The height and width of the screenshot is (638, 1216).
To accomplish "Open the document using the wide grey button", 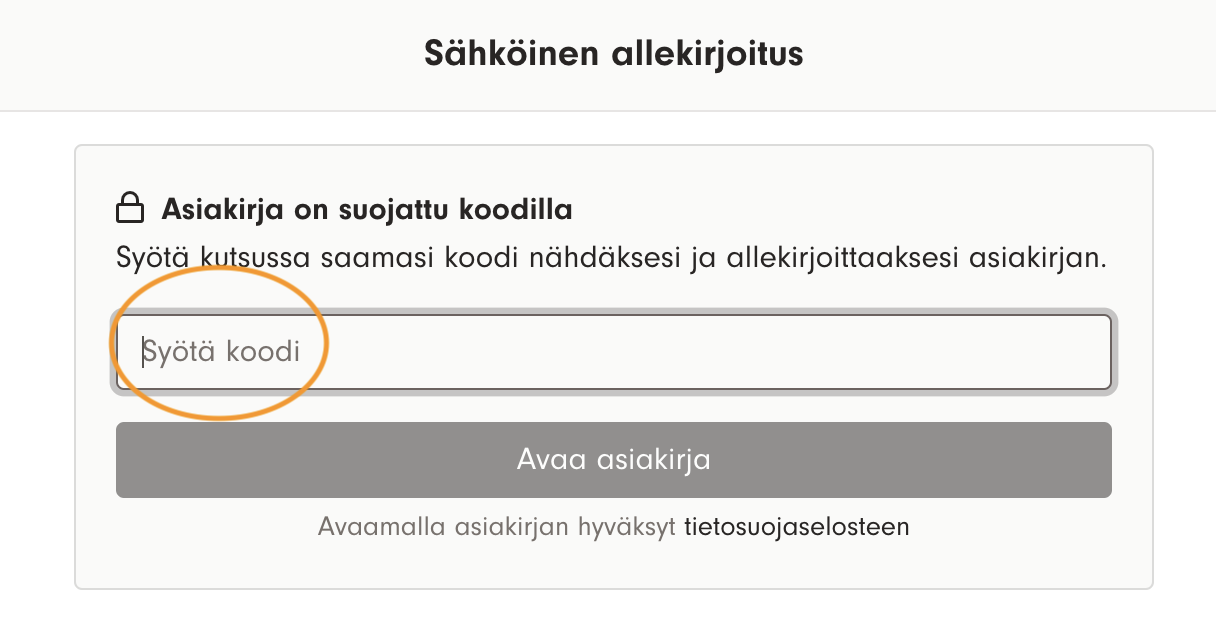I will click(x=613, y=460).
